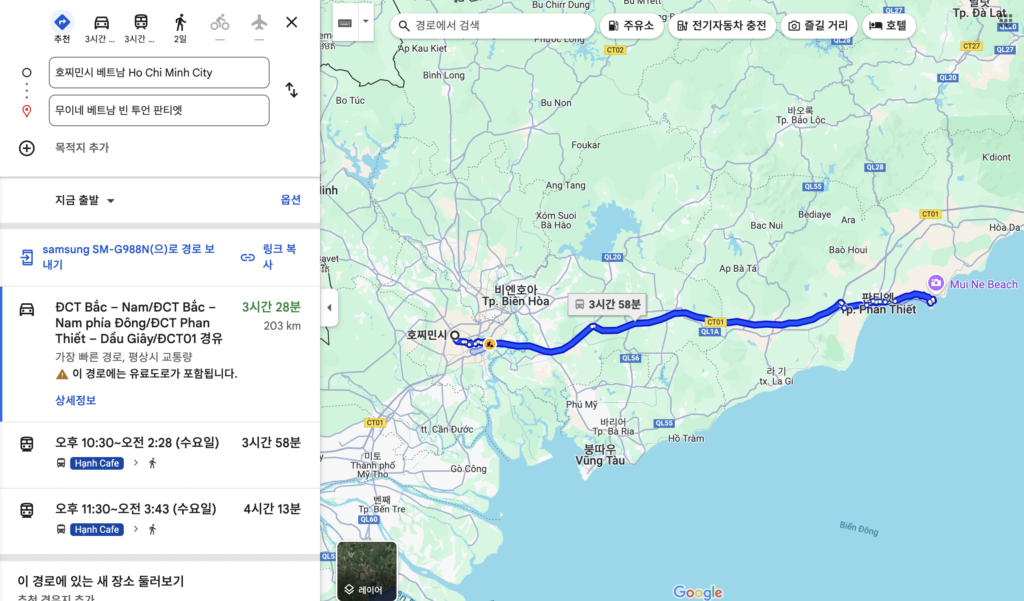Image resolution: width=1024 pixels, height=601 pixels.
Task: Click the 3시간 28분 driving duration
Action: [x=271, y=307]
